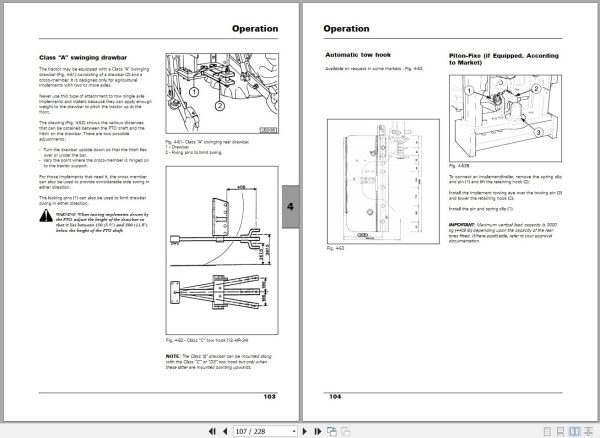
Task: Click the Piton-Fixe (if Equipped) heading
Action: click(504, 59)
